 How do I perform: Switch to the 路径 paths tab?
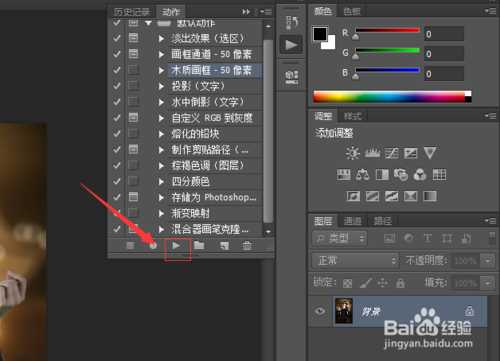click(x=382, y=221)
